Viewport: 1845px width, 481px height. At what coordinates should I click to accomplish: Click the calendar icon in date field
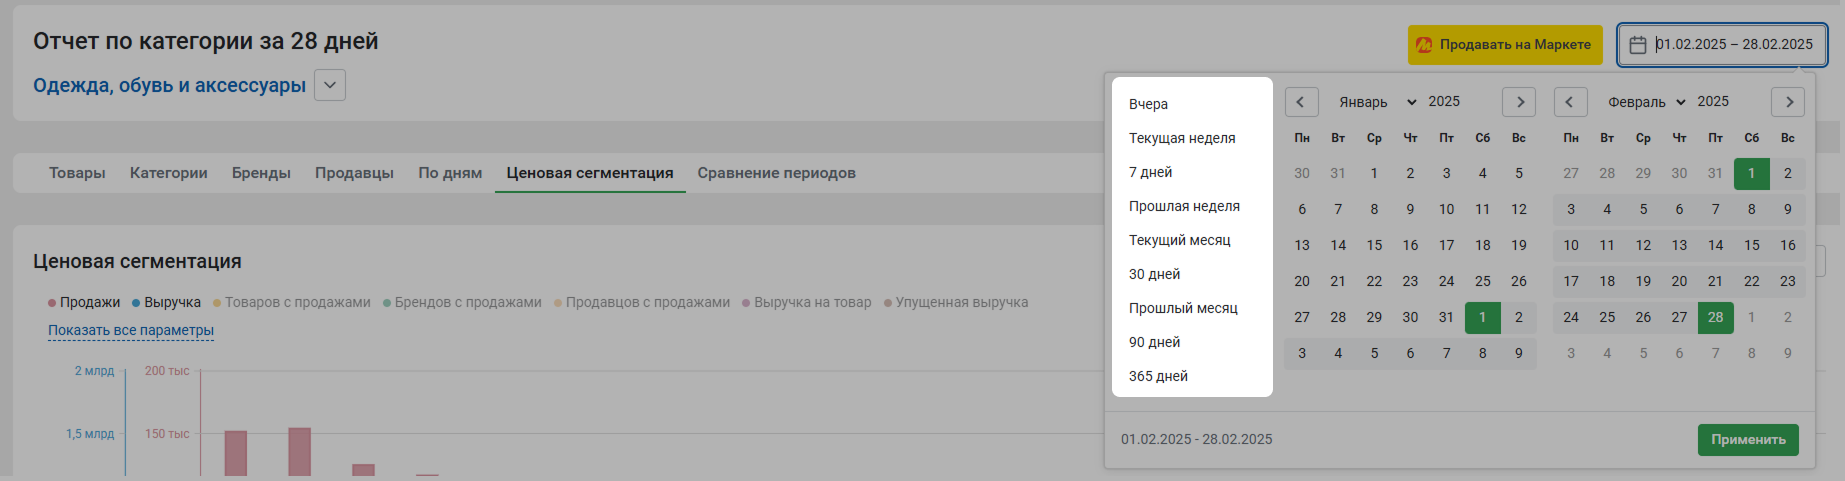point(1638,45)
